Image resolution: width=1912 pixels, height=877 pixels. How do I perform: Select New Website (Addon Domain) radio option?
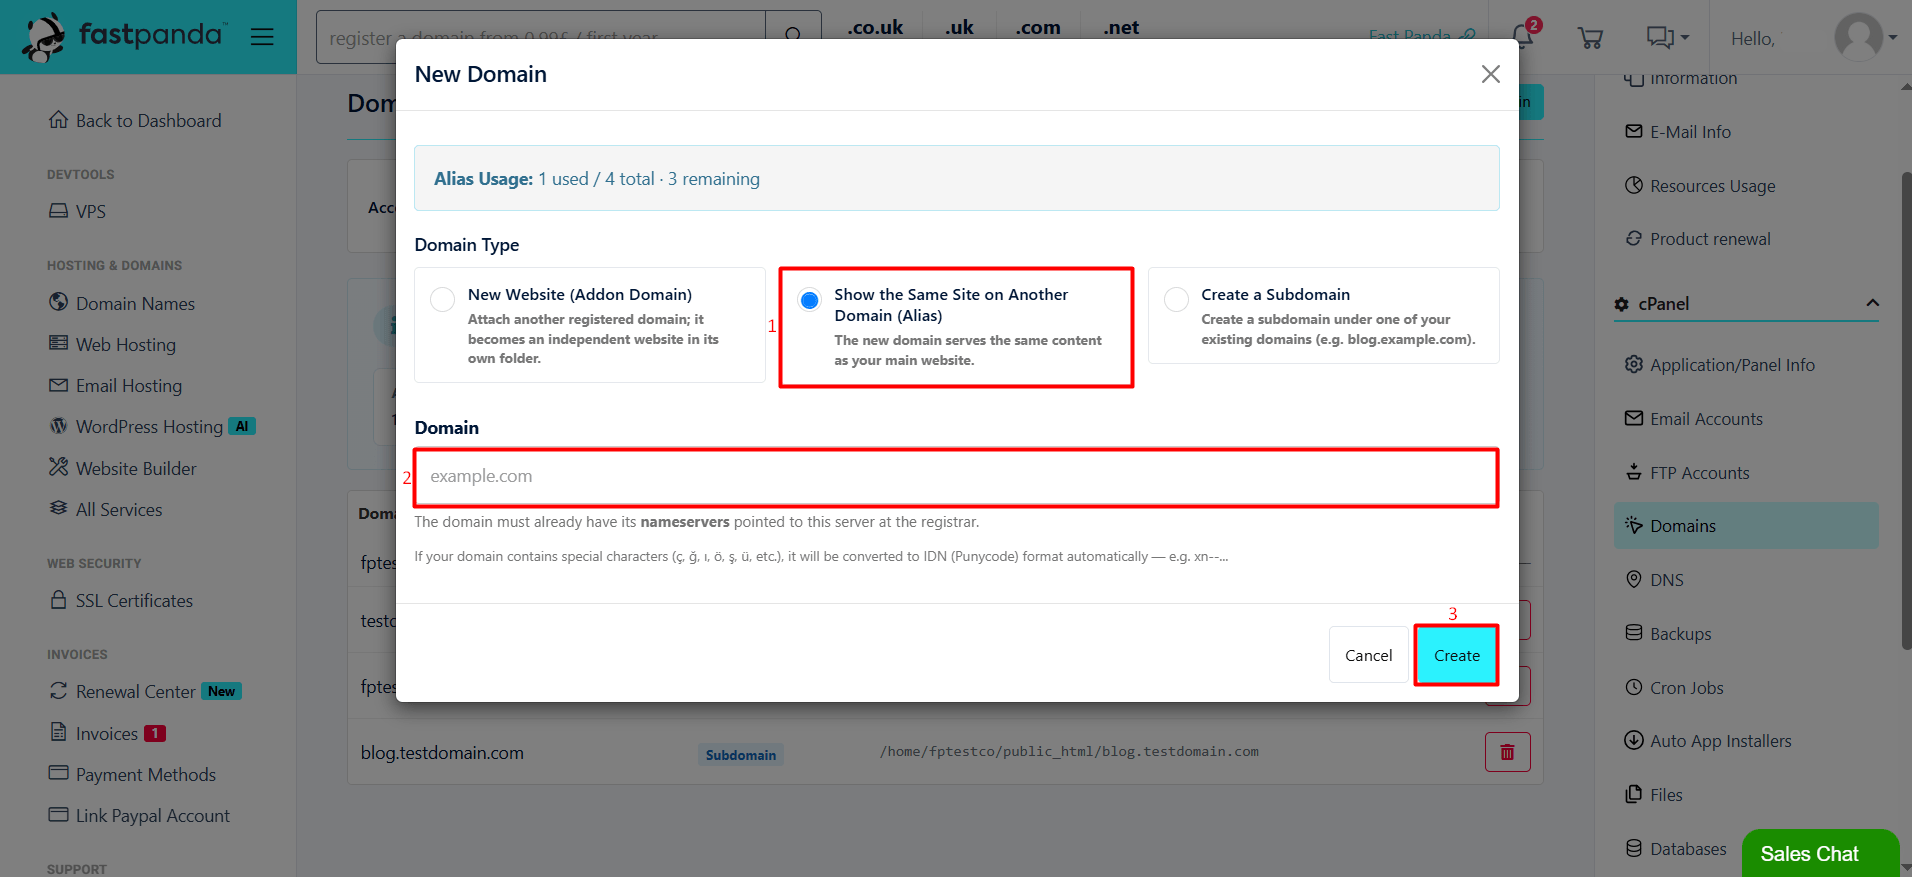point(442,300)
